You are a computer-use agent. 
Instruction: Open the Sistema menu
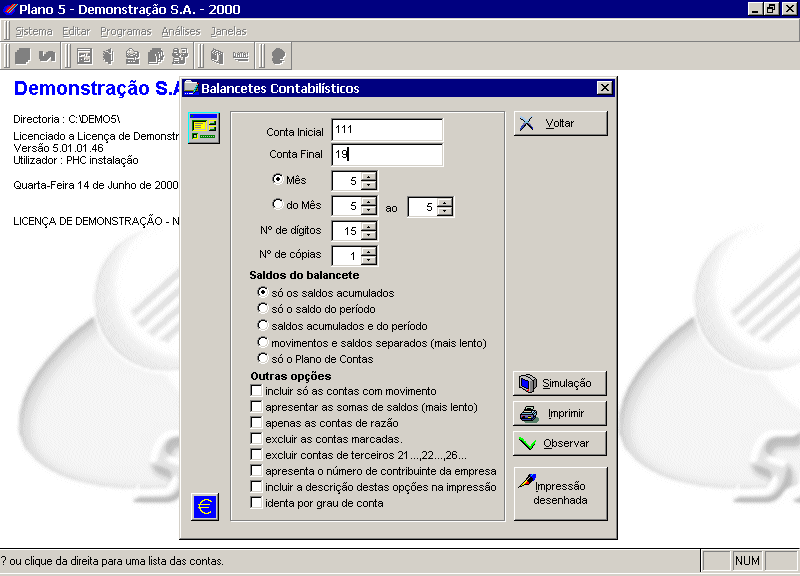click(x=34, y=31)
